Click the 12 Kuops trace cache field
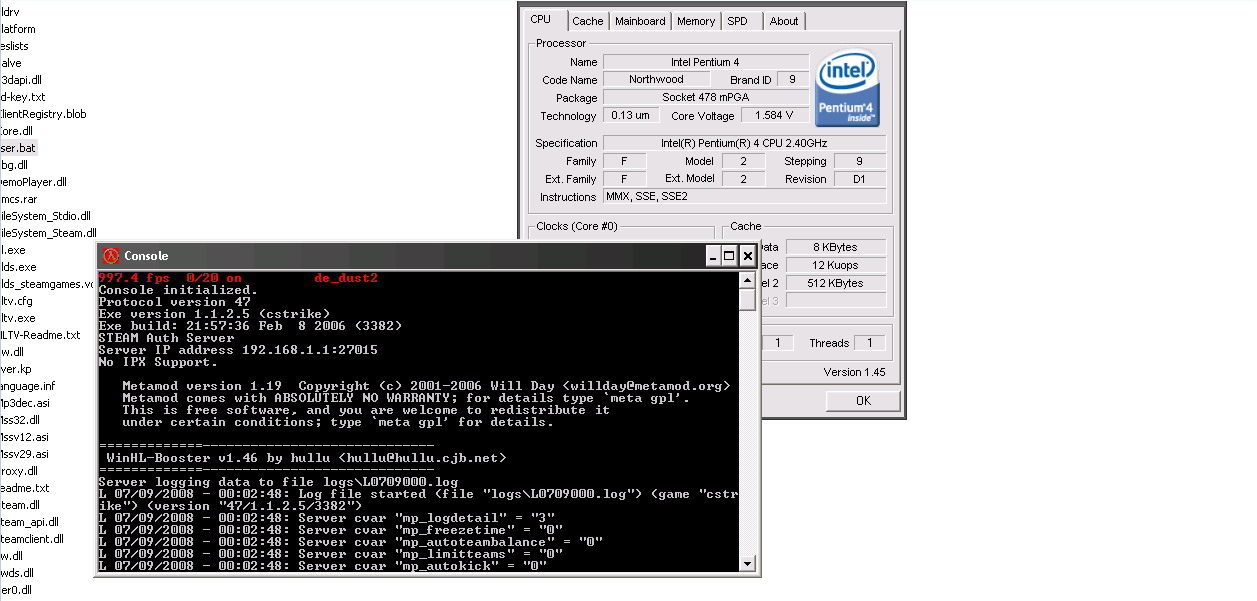 point(836,265)
